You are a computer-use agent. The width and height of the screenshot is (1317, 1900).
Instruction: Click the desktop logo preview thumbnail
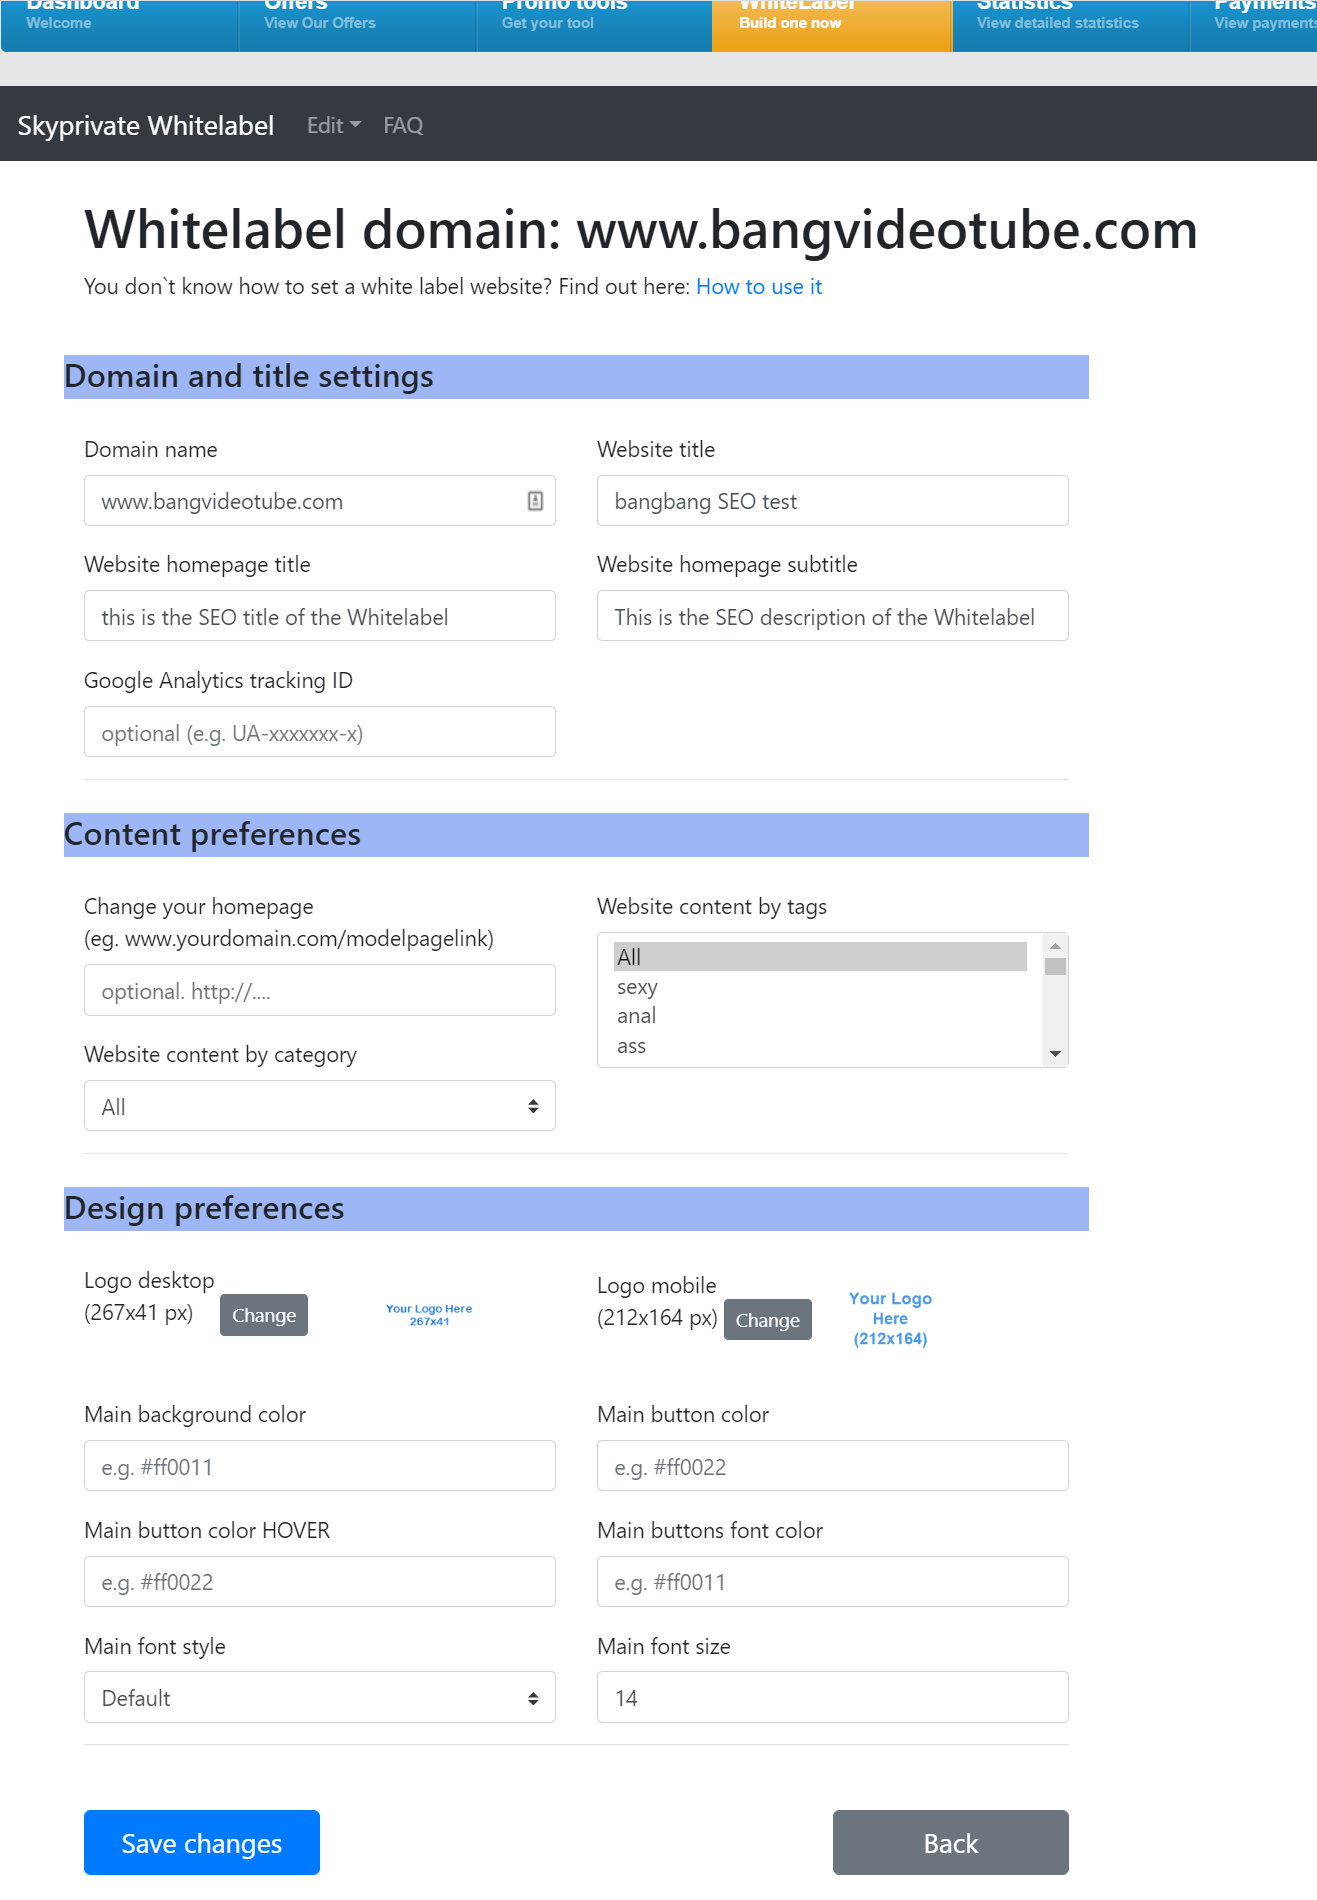429,1315
